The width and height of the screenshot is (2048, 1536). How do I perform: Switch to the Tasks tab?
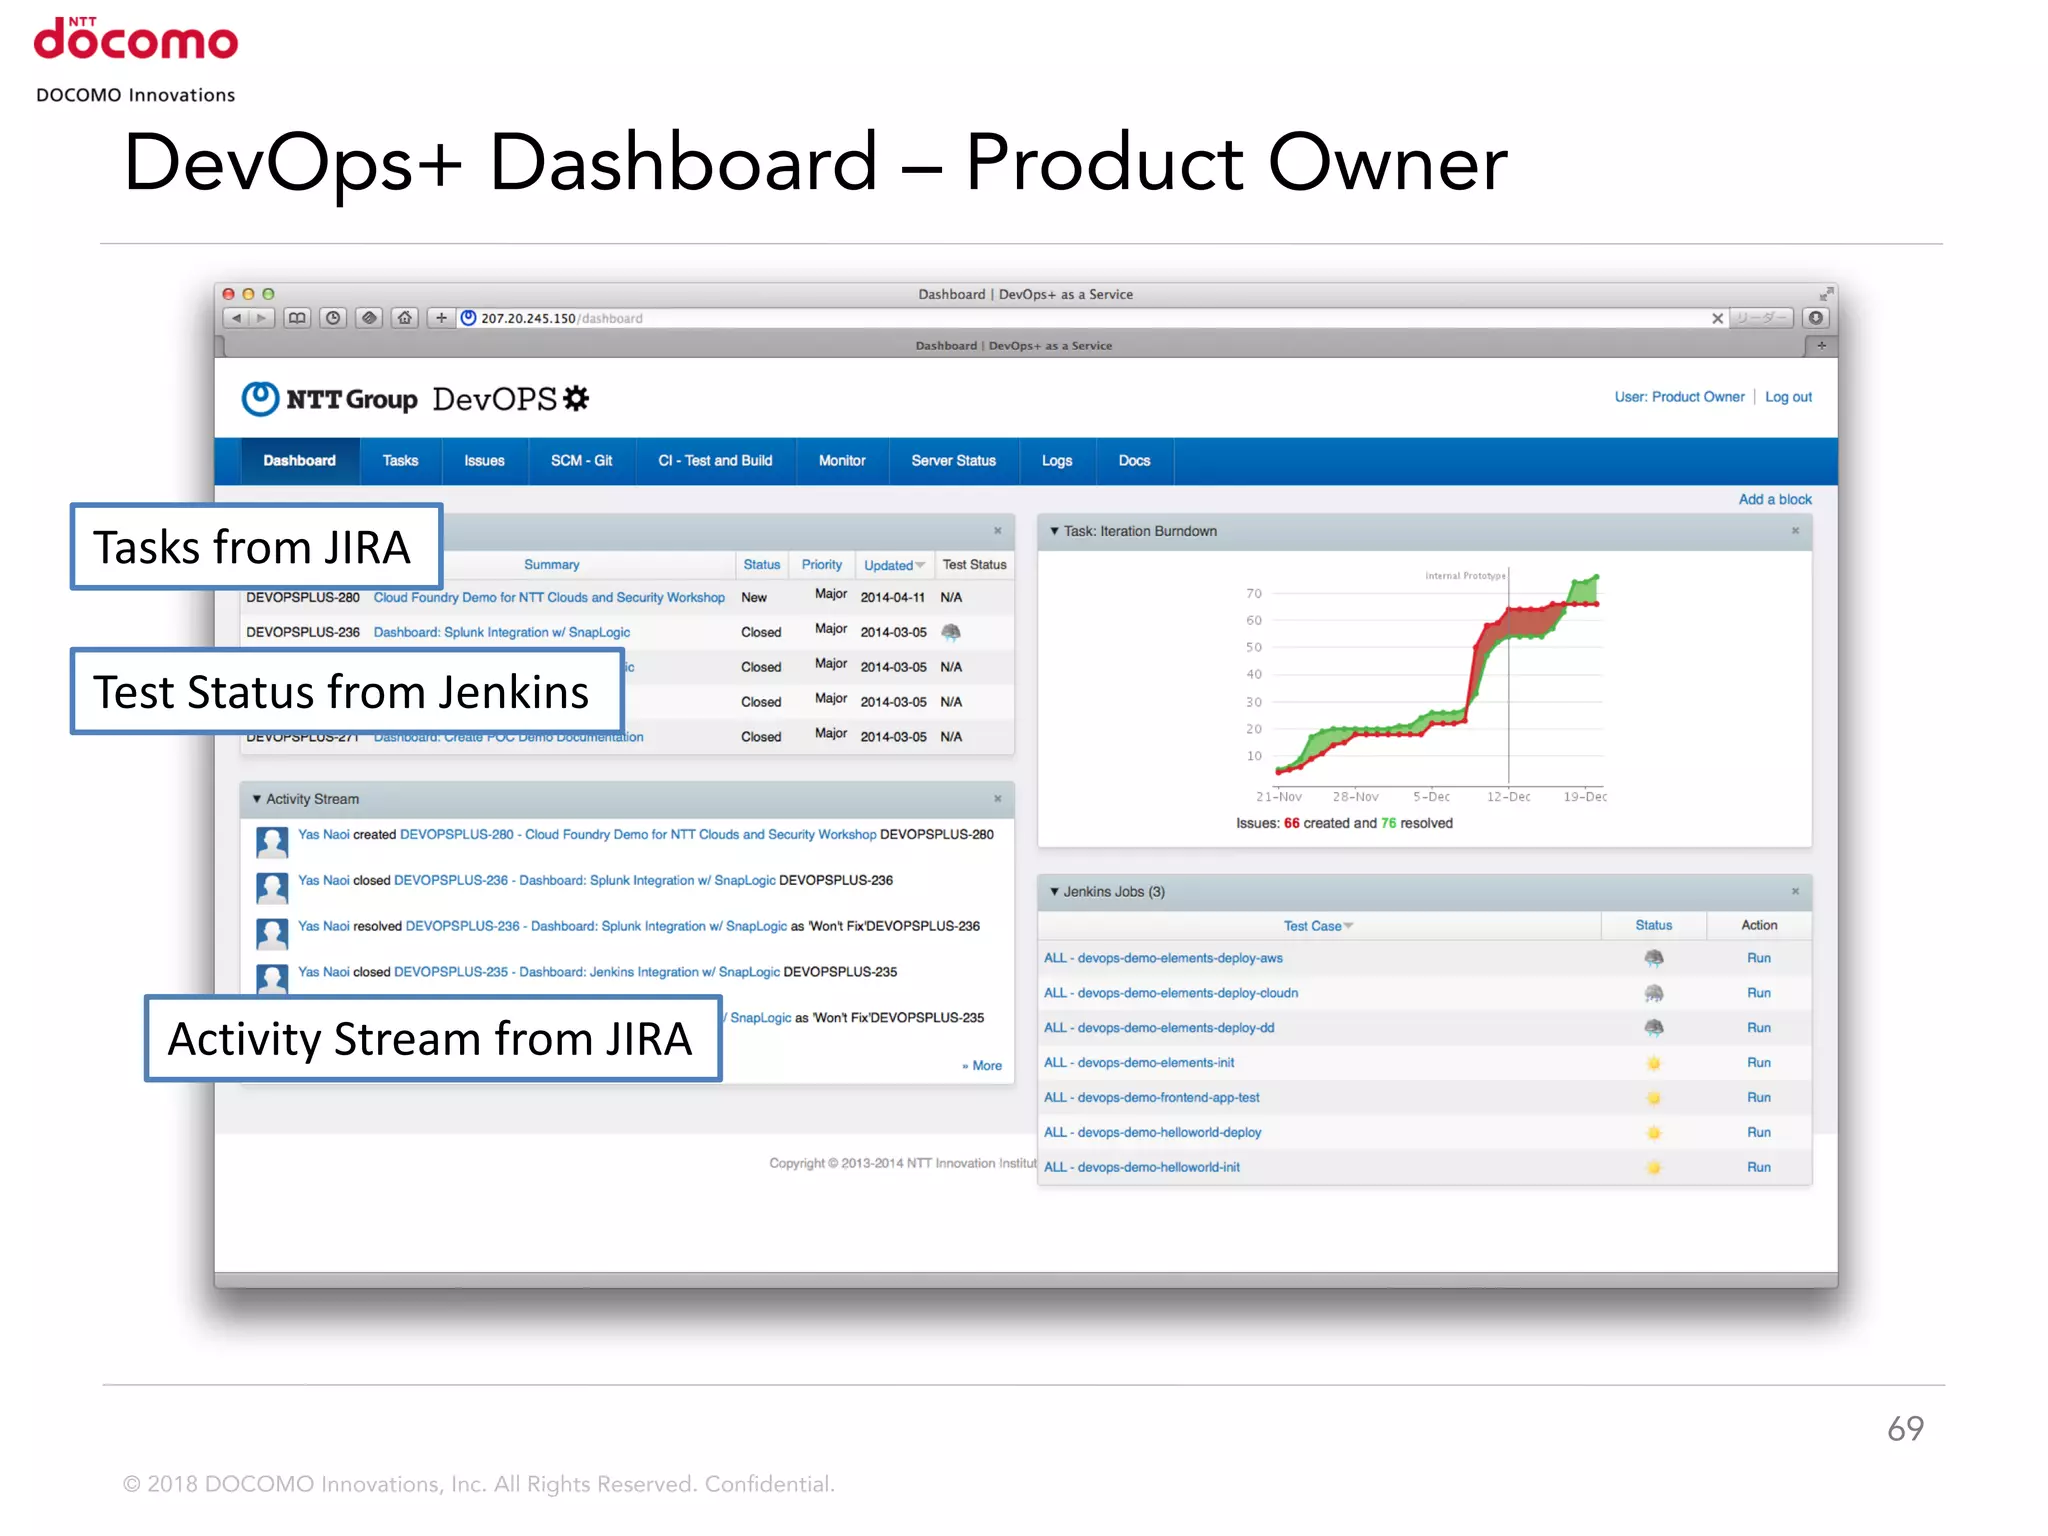(x=400, y=461)
